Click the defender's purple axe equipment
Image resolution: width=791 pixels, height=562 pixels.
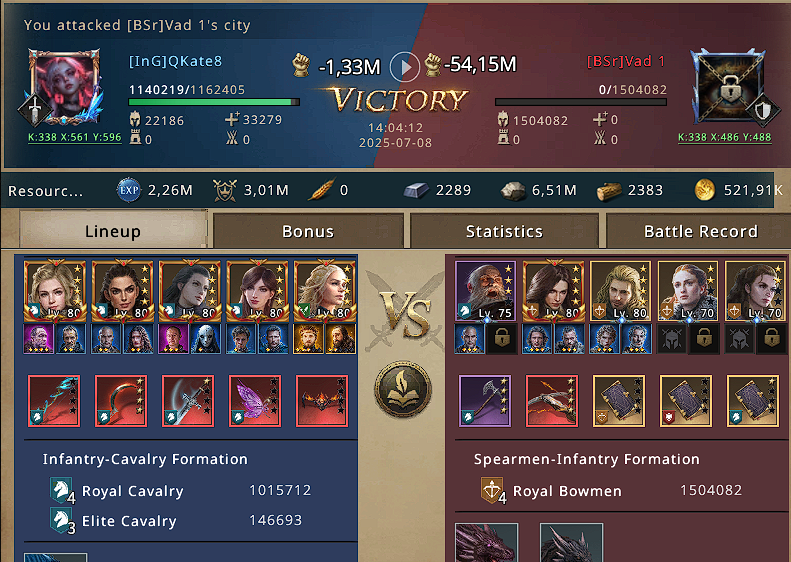tap(485, 401)
